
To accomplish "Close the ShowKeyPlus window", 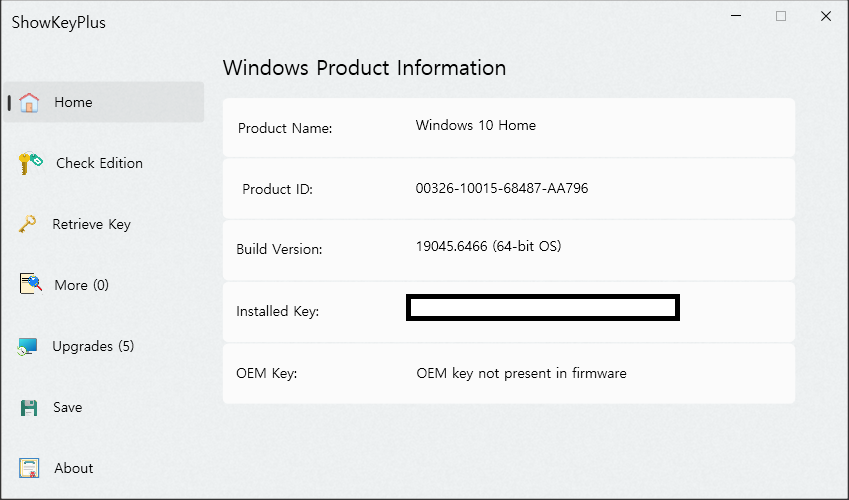I will pyautogui.click(x=826, y=16).
